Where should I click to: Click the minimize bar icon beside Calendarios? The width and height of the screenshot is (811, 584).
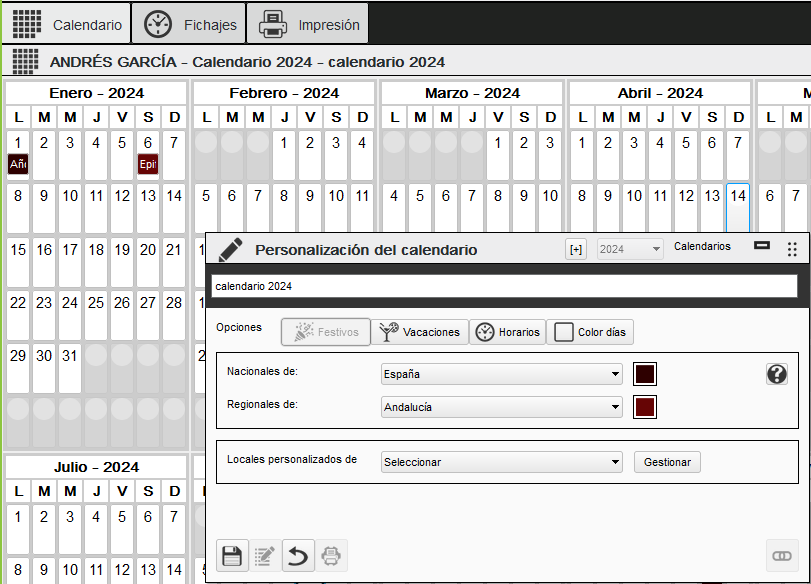click(762, 246)
